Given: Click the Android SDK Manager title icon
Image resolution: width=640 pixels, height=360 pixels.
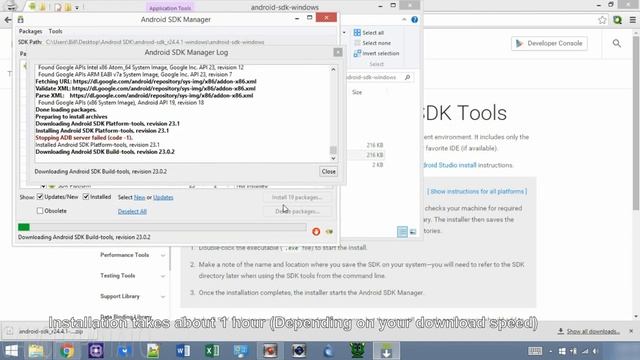Looking at the screenshot, I should click(x=20, y=20).
